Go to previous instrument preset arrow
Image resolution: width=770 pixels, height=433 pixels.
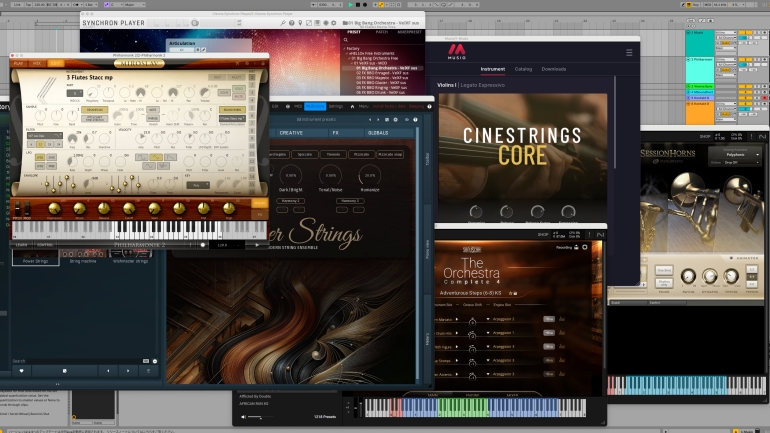(x=370, y=119)
